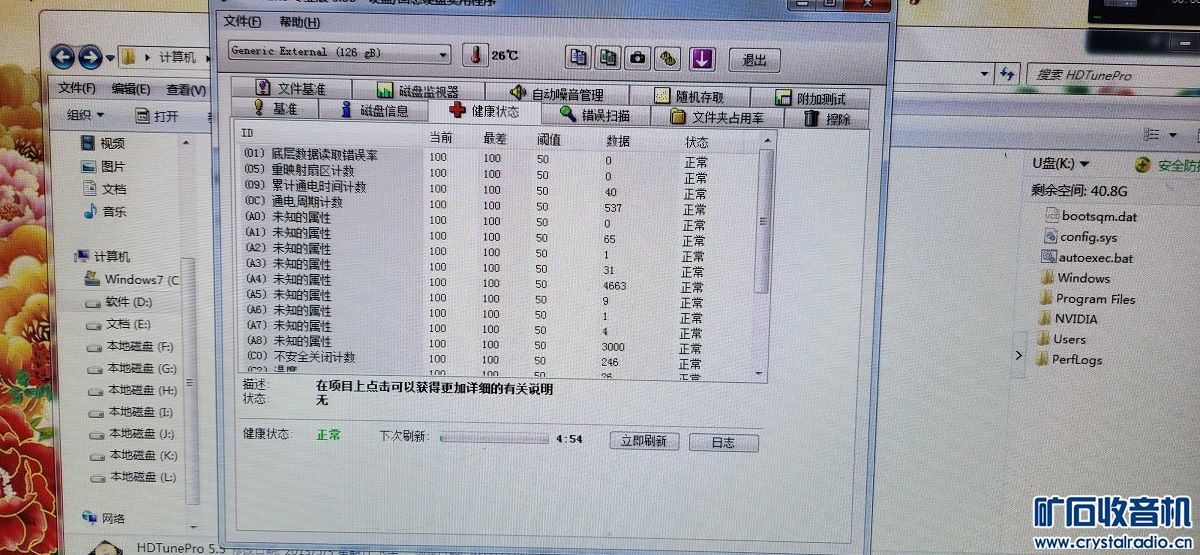
Task: Select 本地磁盘 (L:) in sidebar
Action: (x=132, y=477)
